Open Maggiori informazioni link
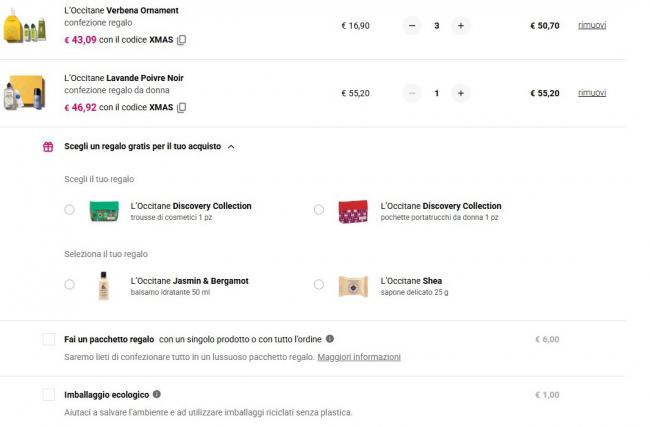The width and height of the screenshot is (650, 427). pos(359,356)
